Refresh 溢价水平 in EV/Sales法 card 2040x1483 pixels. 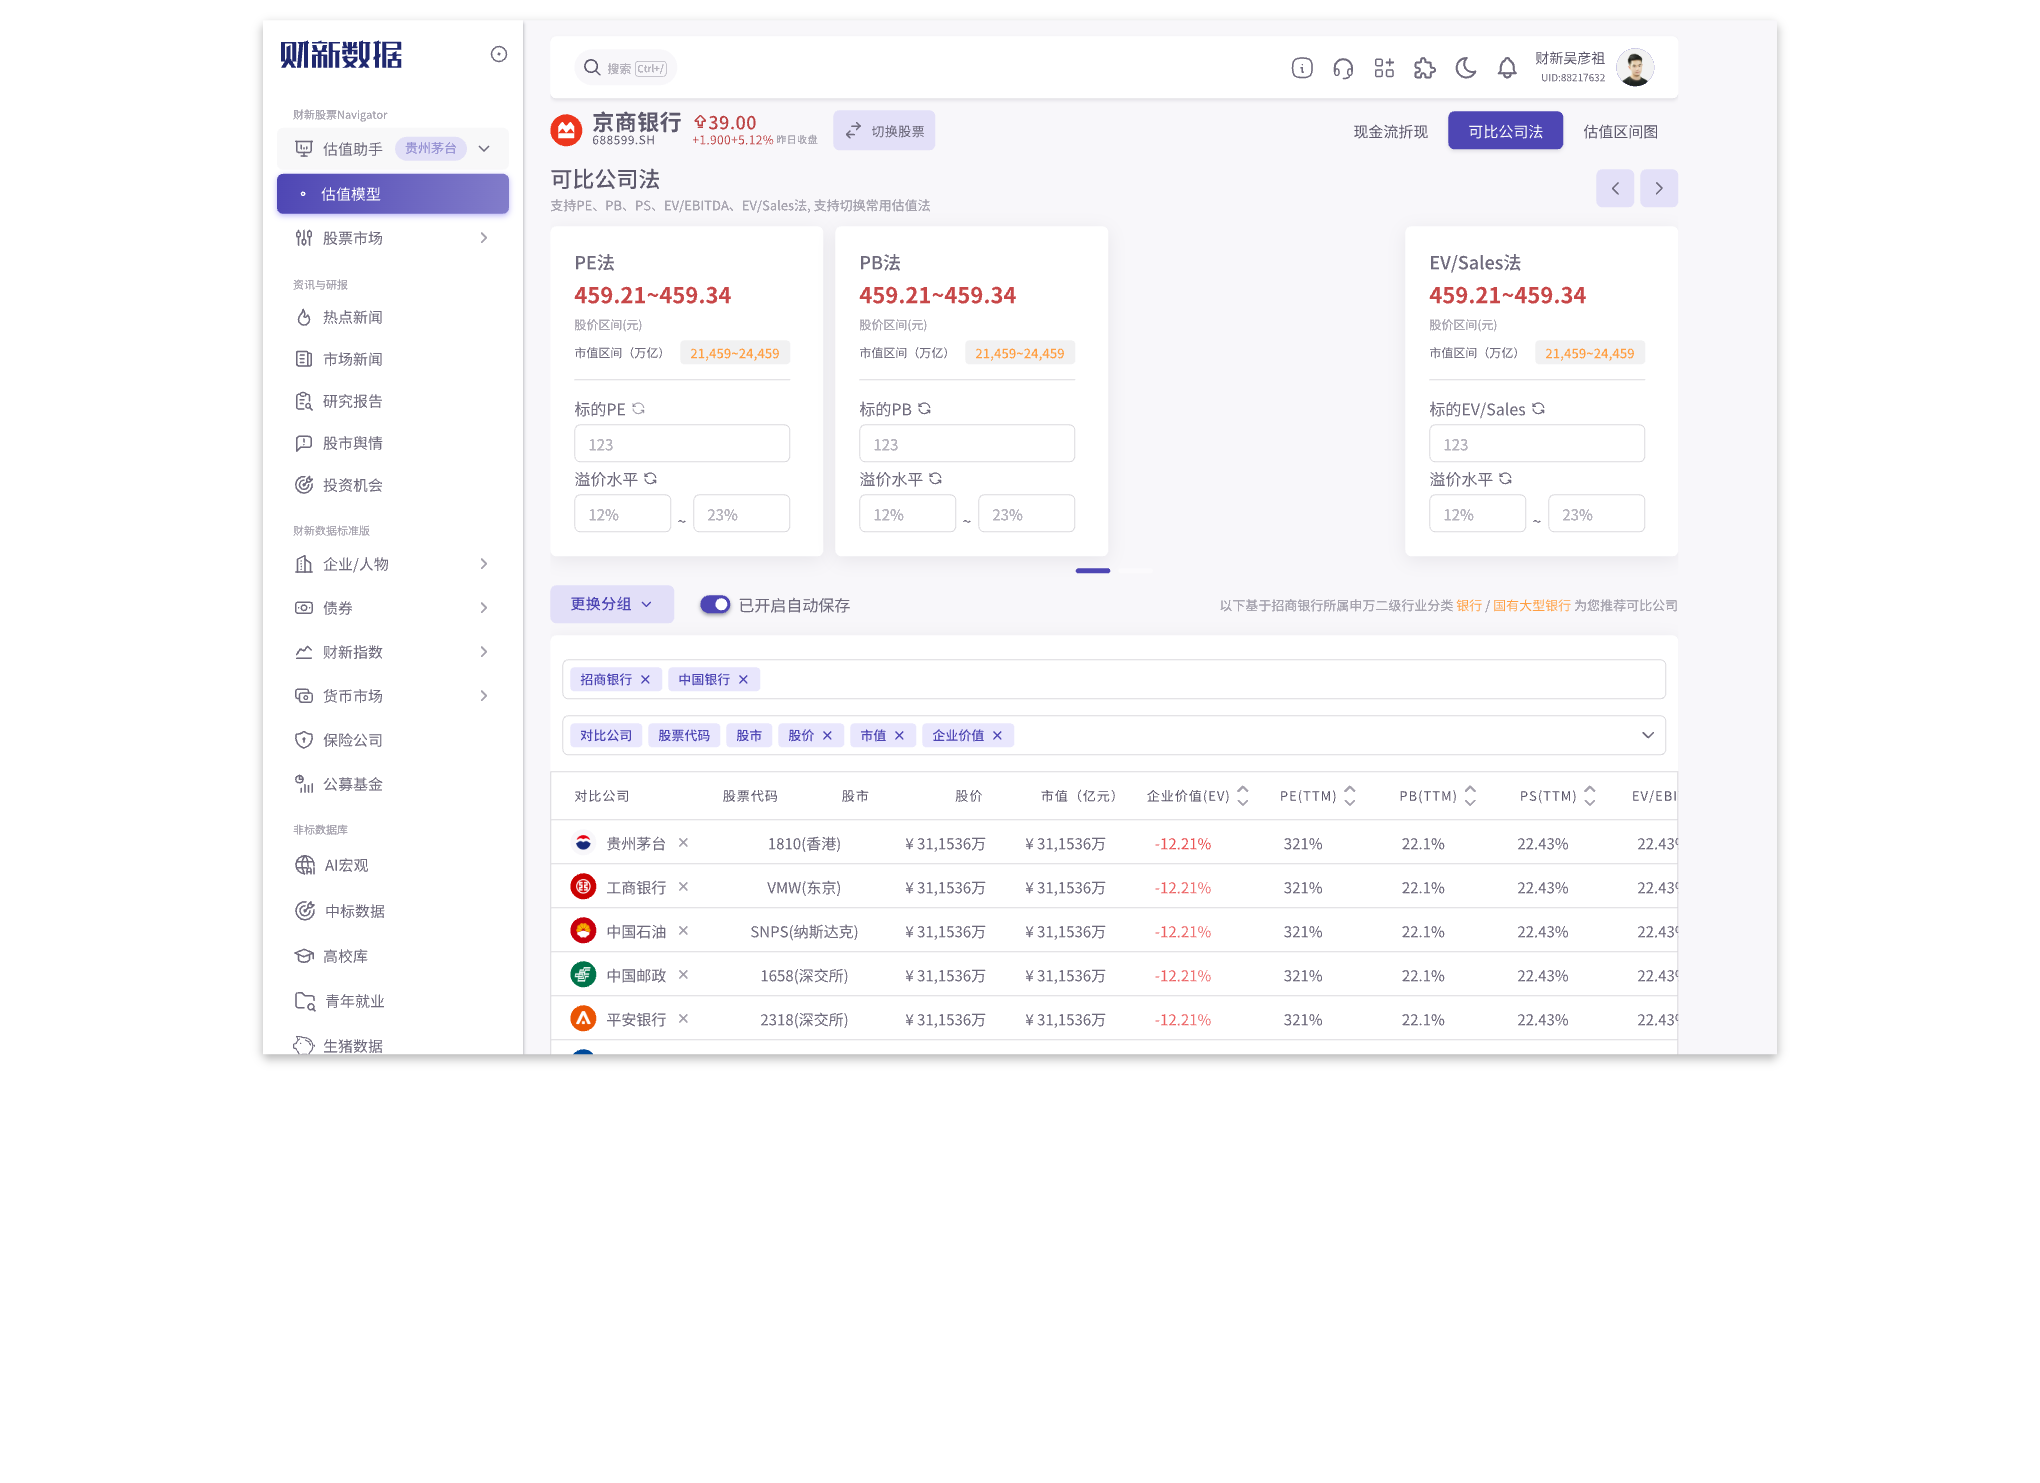click(1505, 479)
